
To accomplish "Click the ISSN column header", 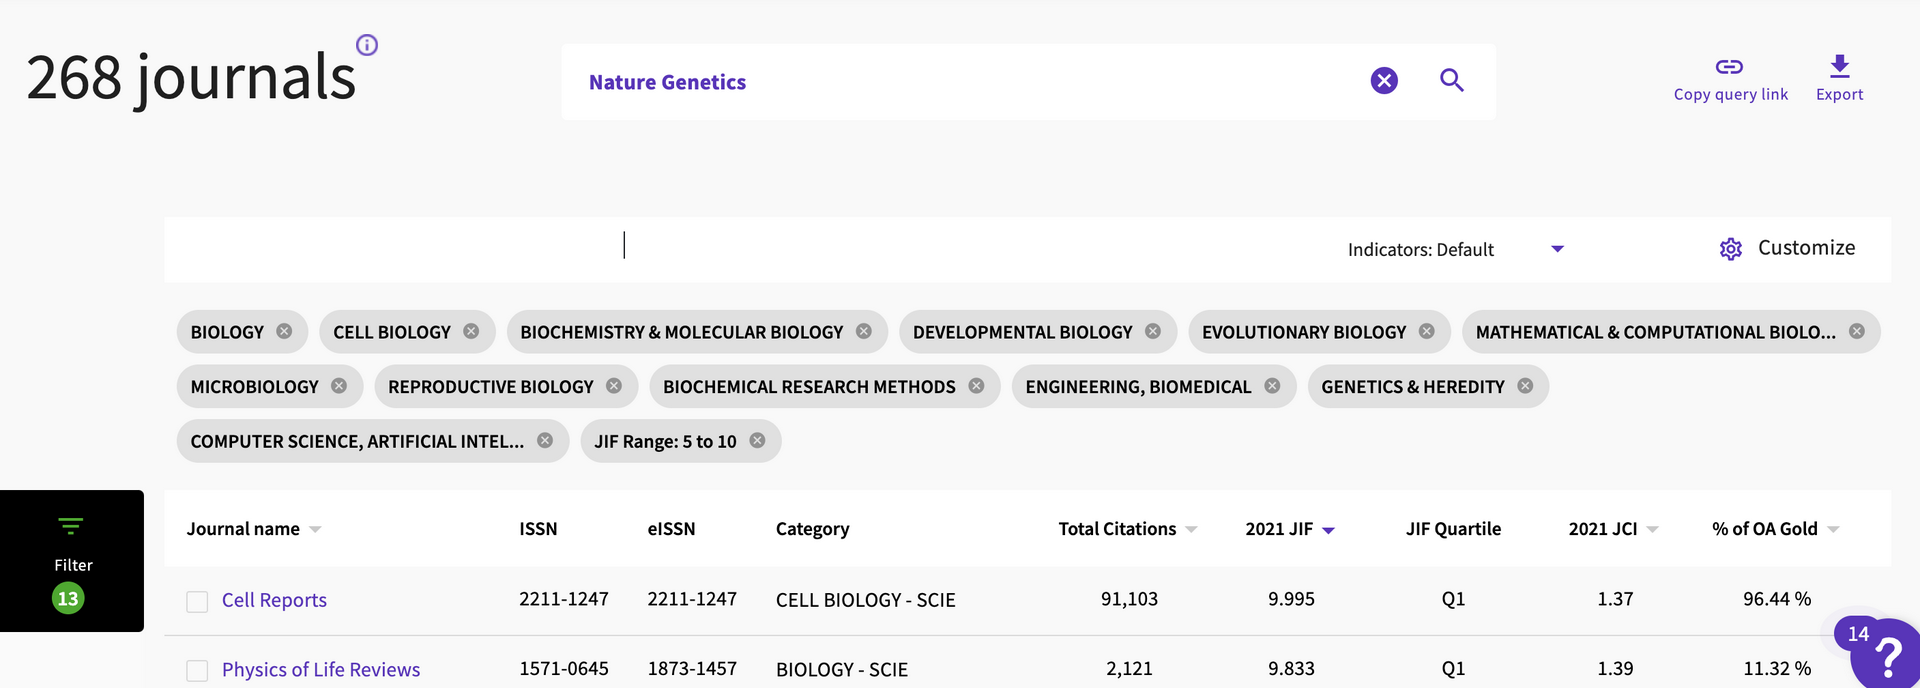I will click(538, 529).
